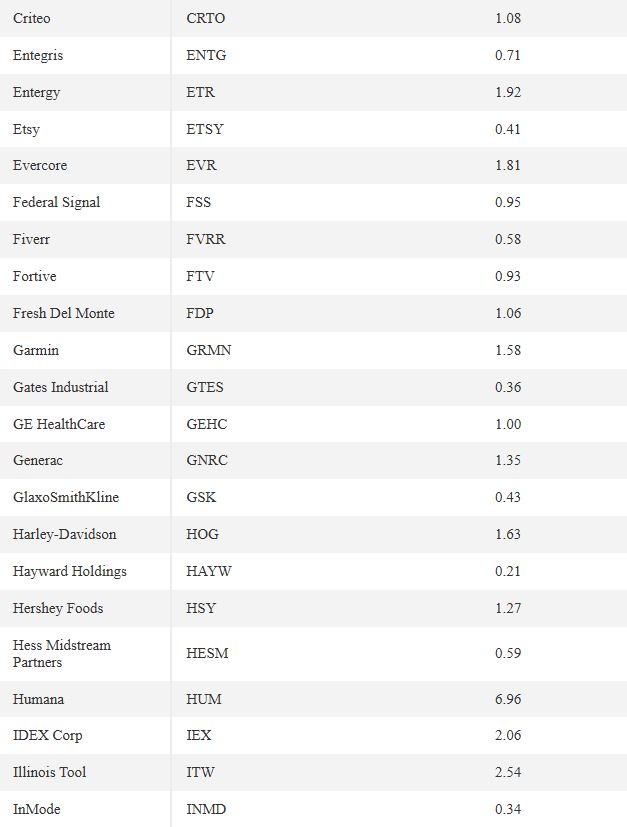This screenshot has height=827, width=627.
Task: Select the Fresh Del Monte name
Action: (x=64, y=313)
